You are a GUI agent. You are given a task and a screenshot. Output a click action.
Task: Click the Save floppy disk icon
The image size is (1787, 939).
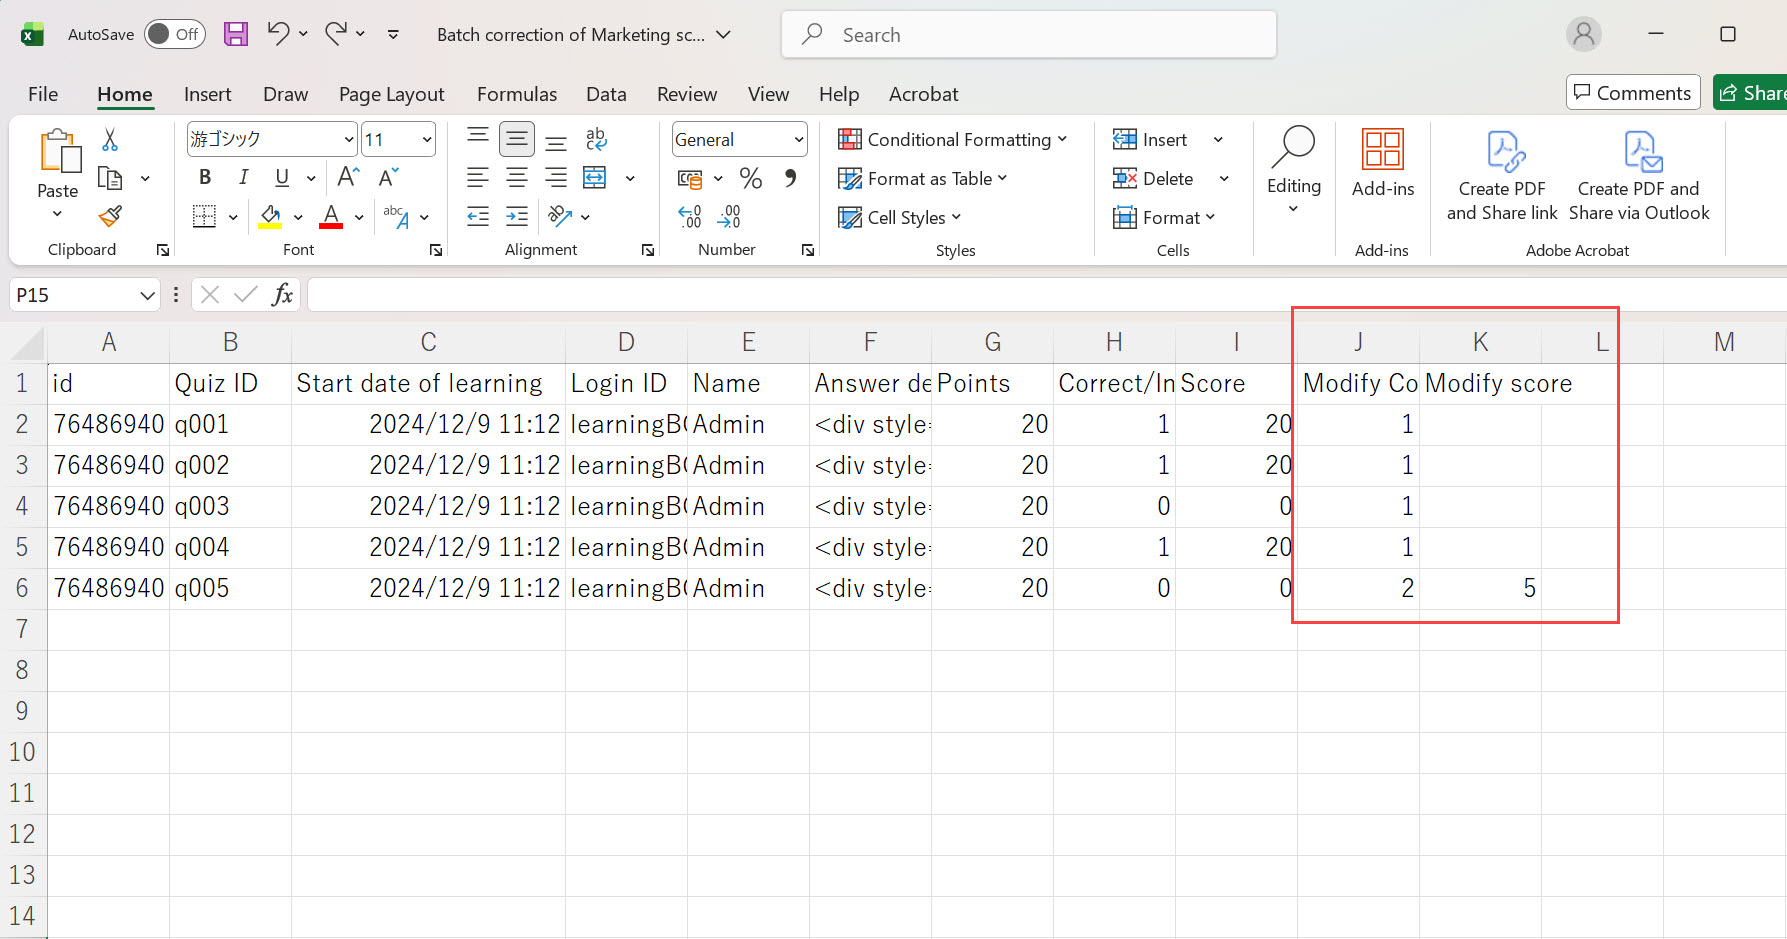(x=236, y=34)
